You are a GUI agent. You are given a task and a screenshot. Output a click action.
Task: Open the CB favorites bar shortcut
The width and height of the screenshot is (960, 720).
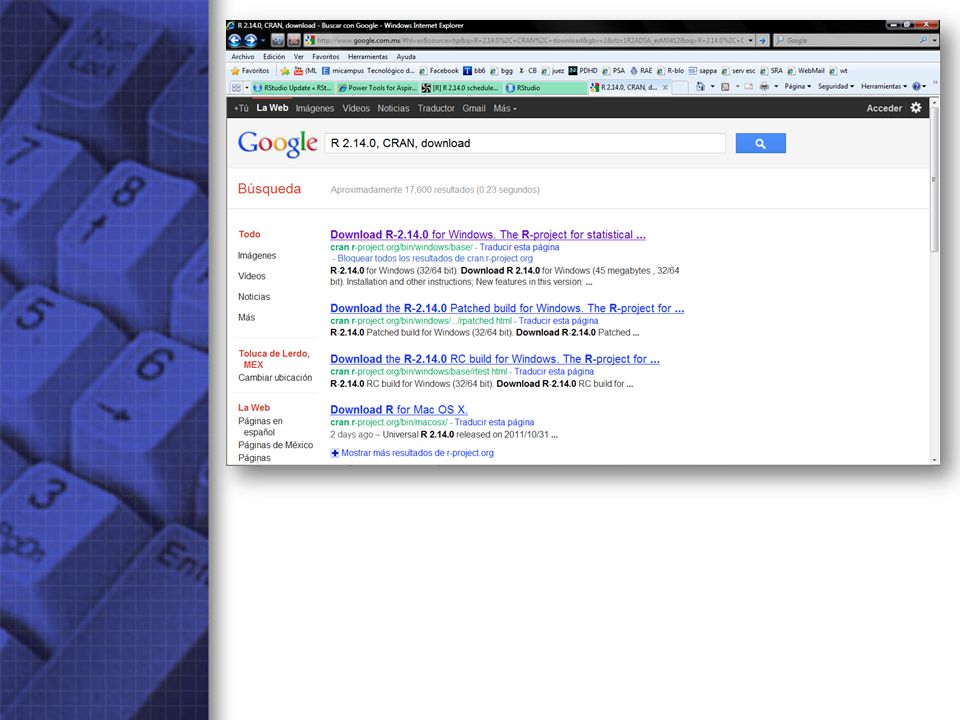pyautogui.click(x=527, y=71)
